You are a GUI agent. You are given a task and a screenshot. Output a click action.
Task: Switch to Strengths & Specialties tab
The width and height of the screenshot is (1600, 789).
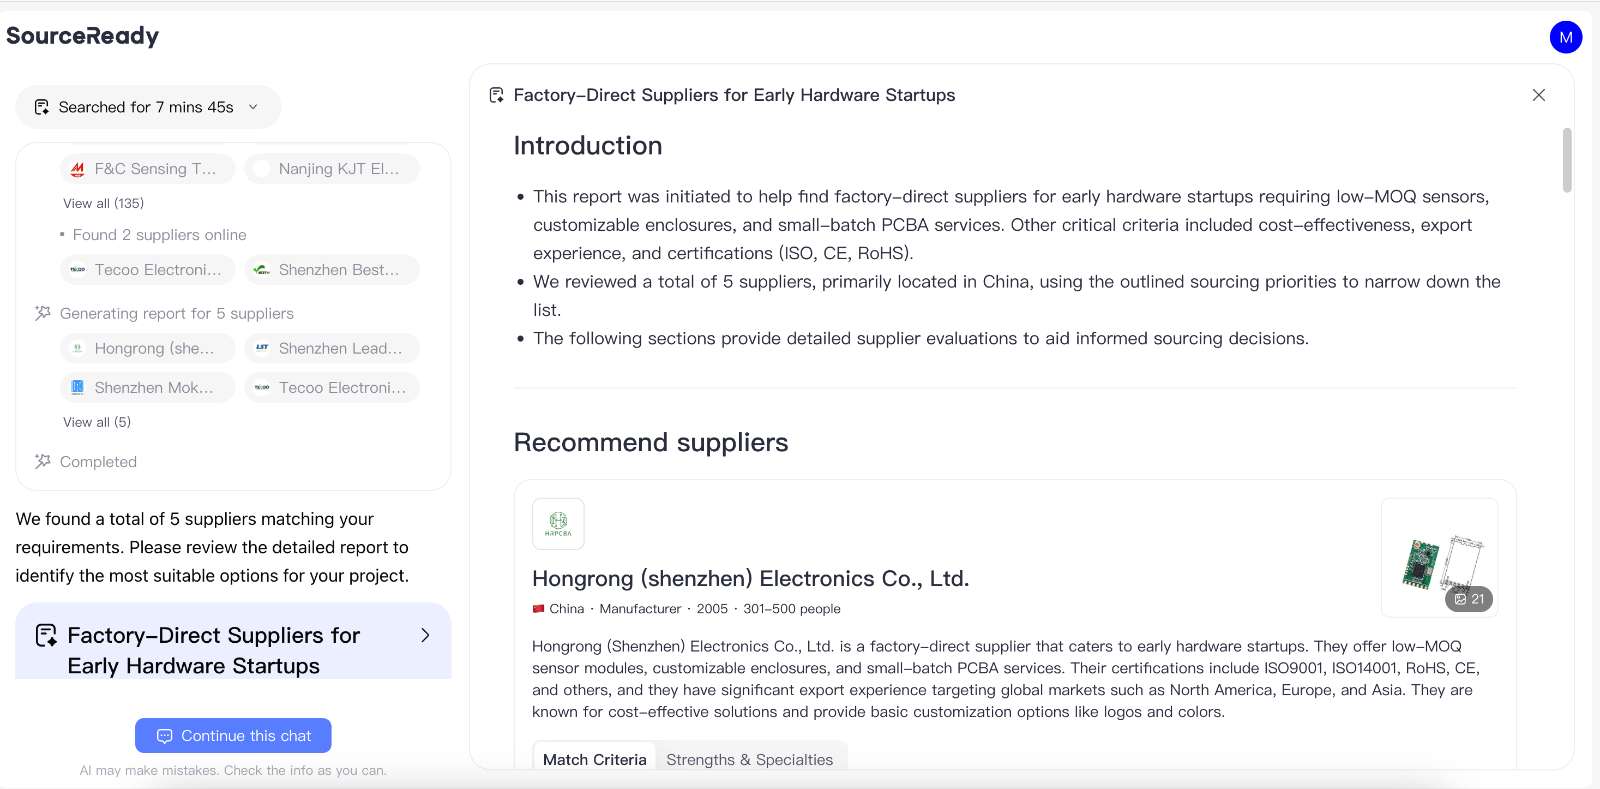(750, 760)
